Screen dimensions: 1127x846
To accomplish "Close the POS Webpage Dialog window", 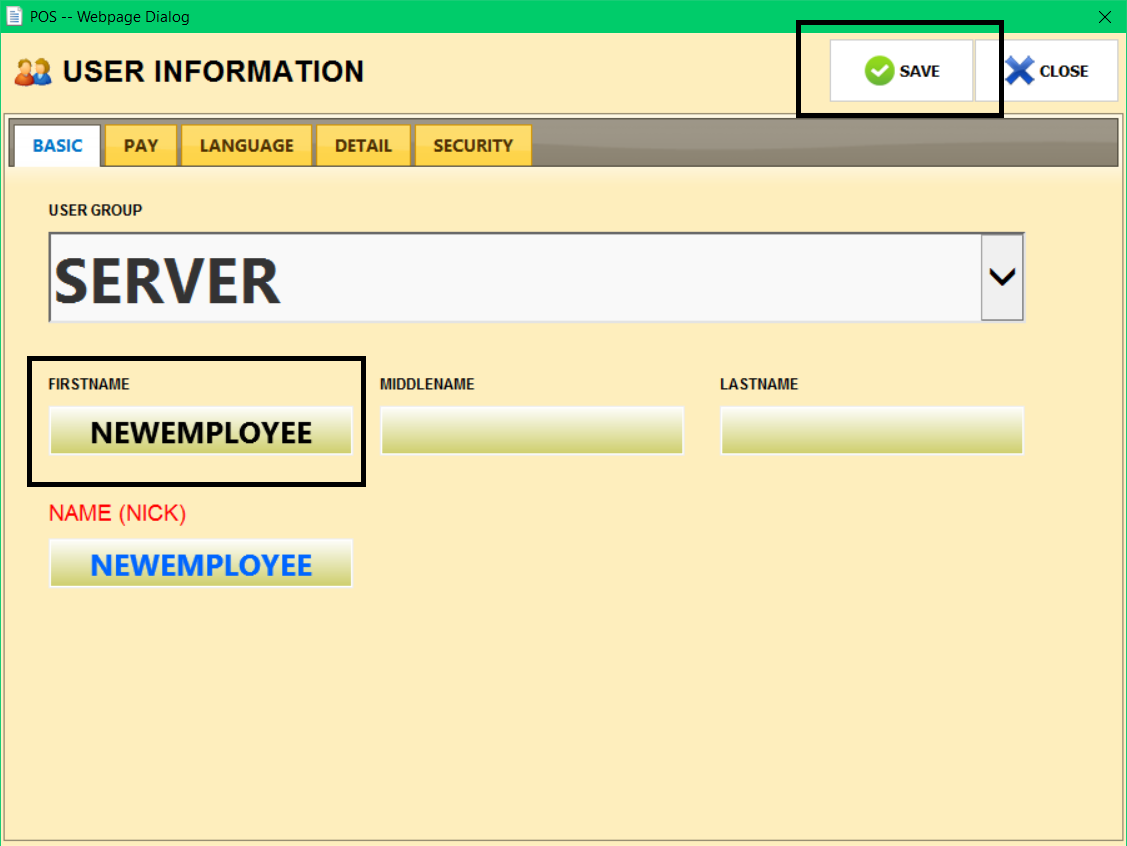I will (x=1105, y=17).
